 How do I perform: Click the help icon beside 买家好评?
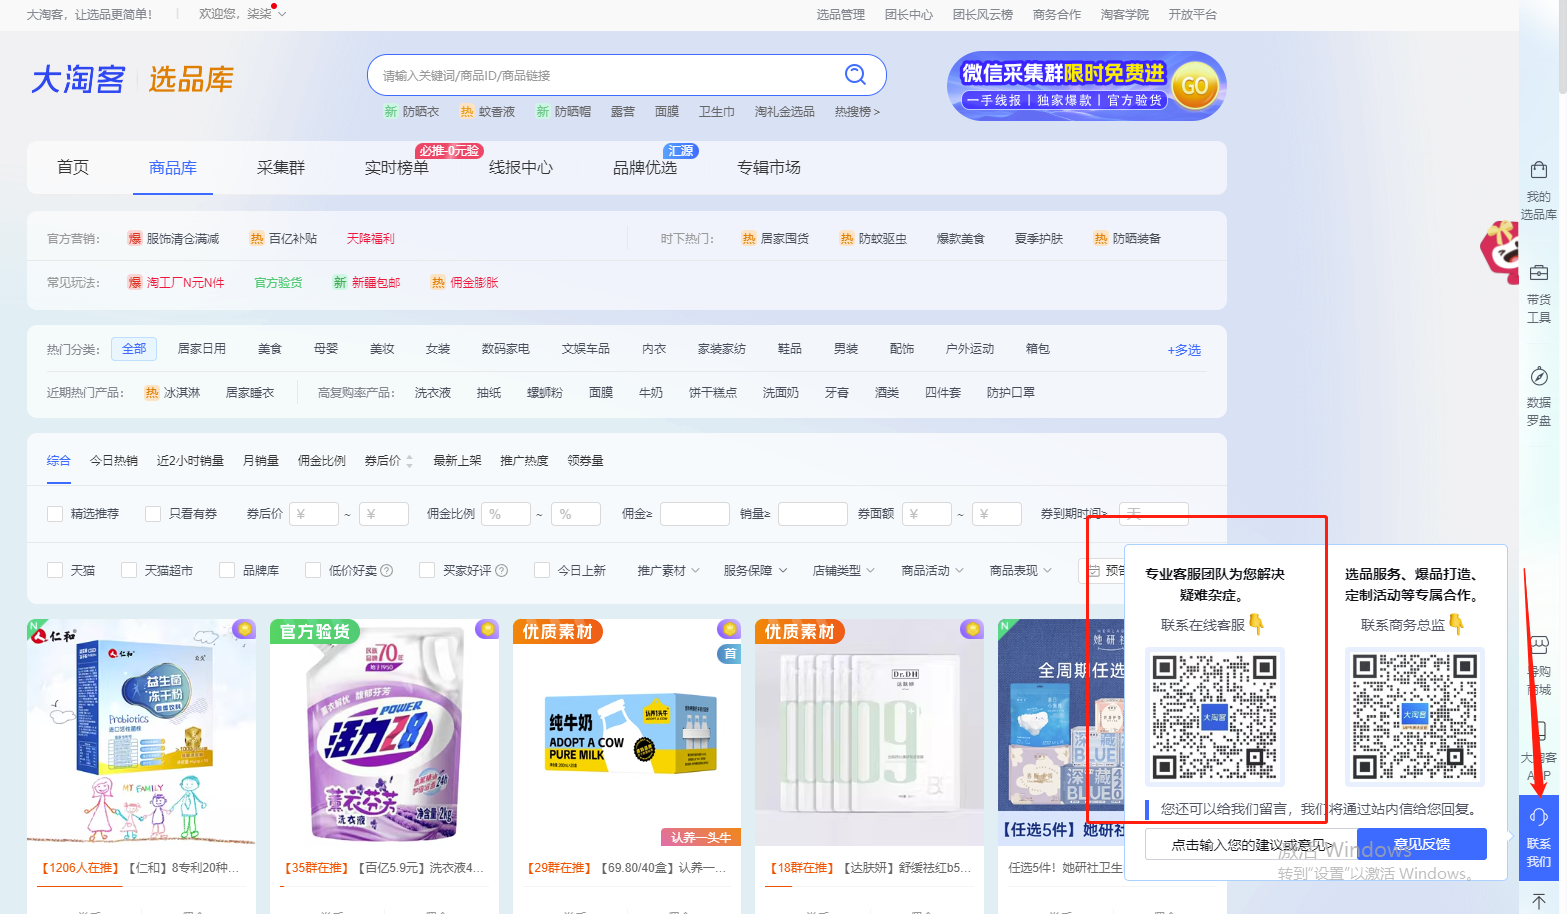[x=502, y=571]
